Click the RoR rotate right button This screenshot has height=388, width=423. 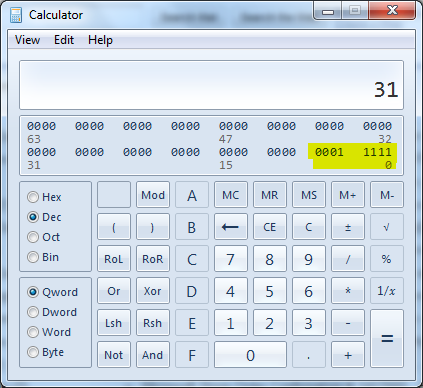pyautogui.click(x=153, y=259)
